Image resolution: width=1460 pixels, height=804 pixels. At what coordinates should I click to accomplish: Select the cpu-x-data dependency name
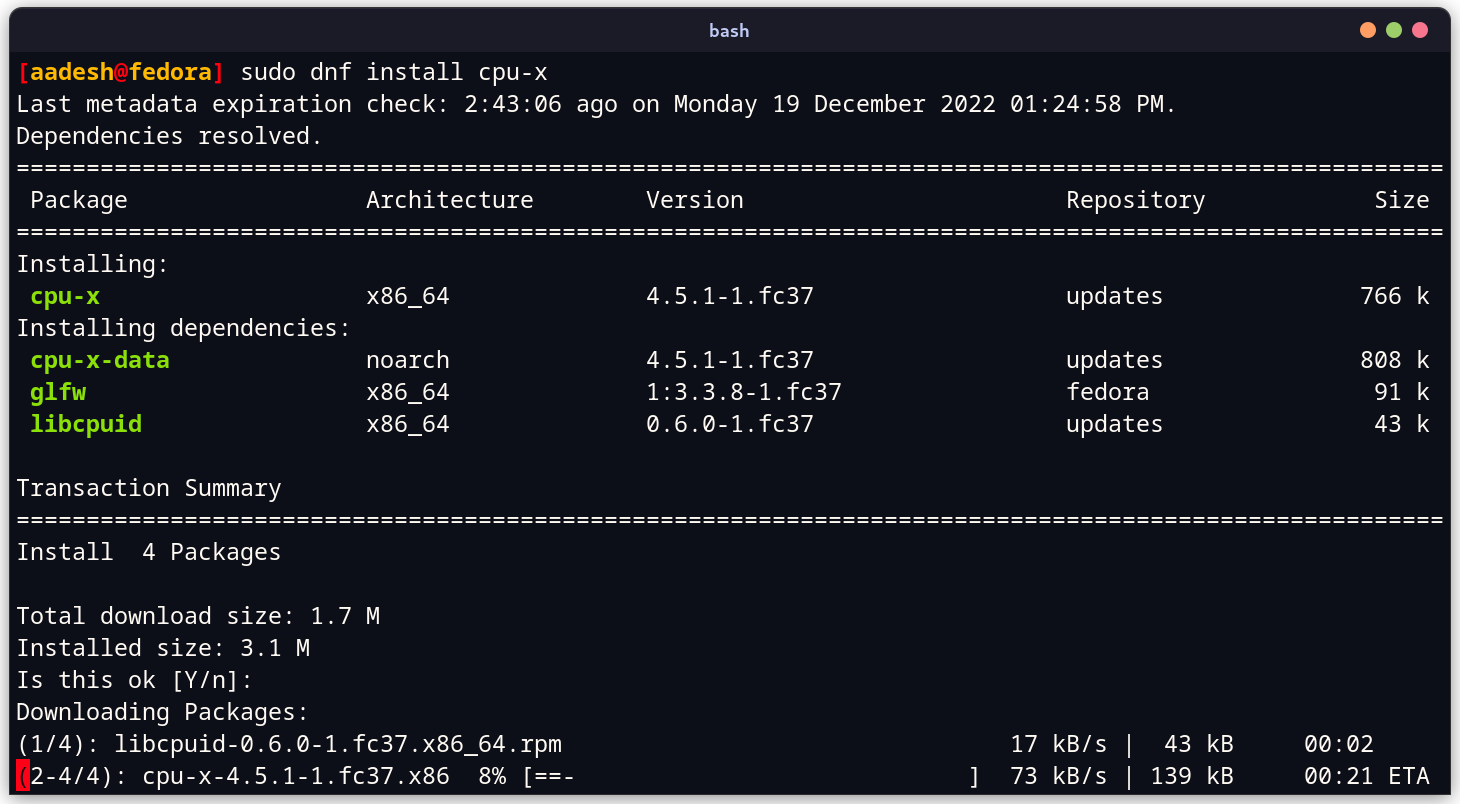tap(100, 359)
